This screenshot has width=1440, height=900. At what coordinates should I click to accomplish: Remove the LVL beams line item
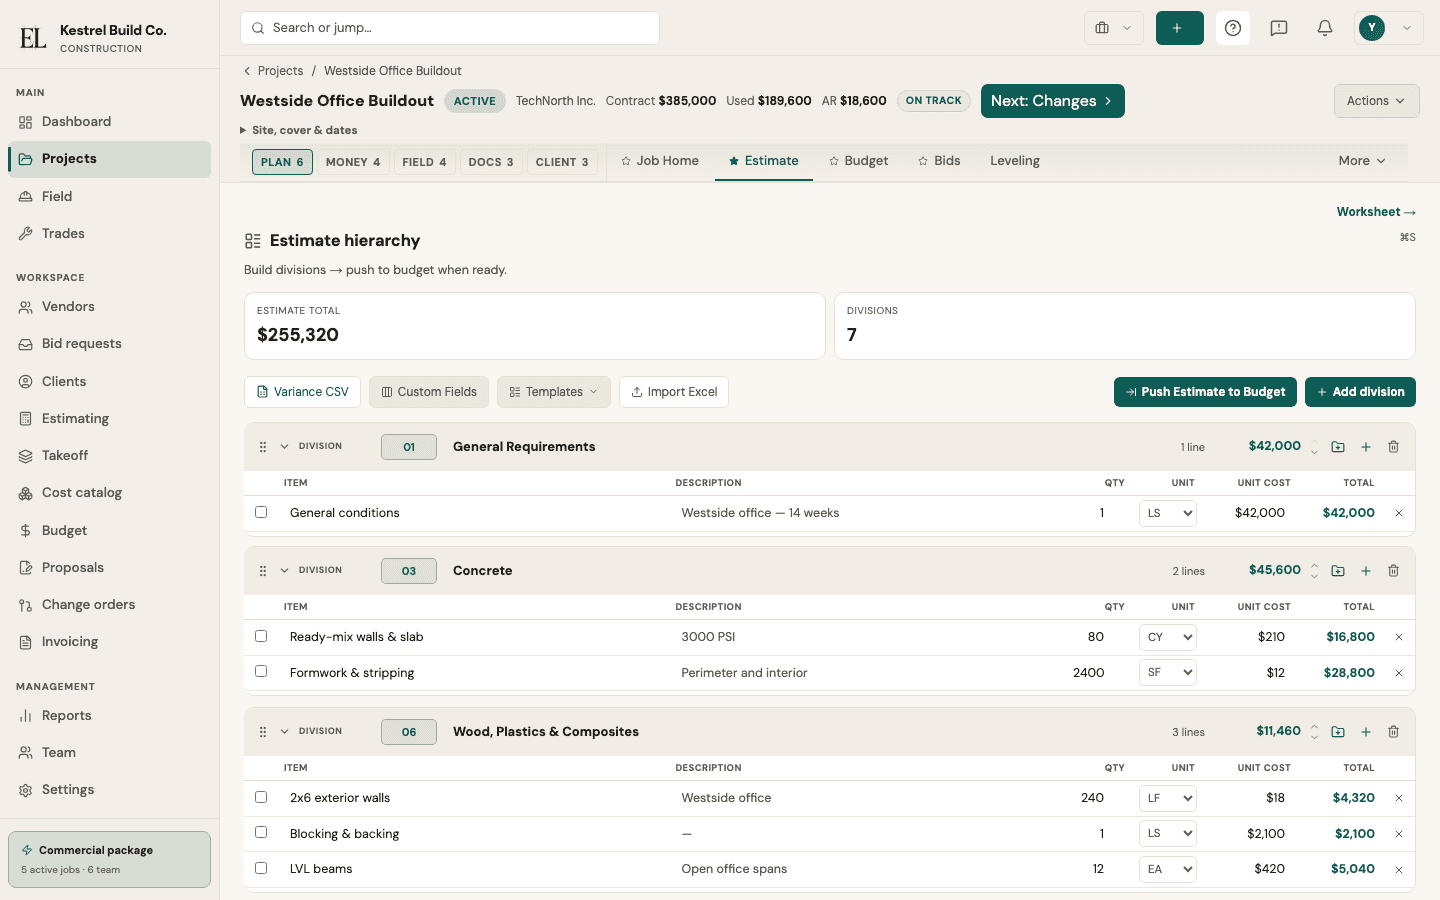pos(1399,869)
